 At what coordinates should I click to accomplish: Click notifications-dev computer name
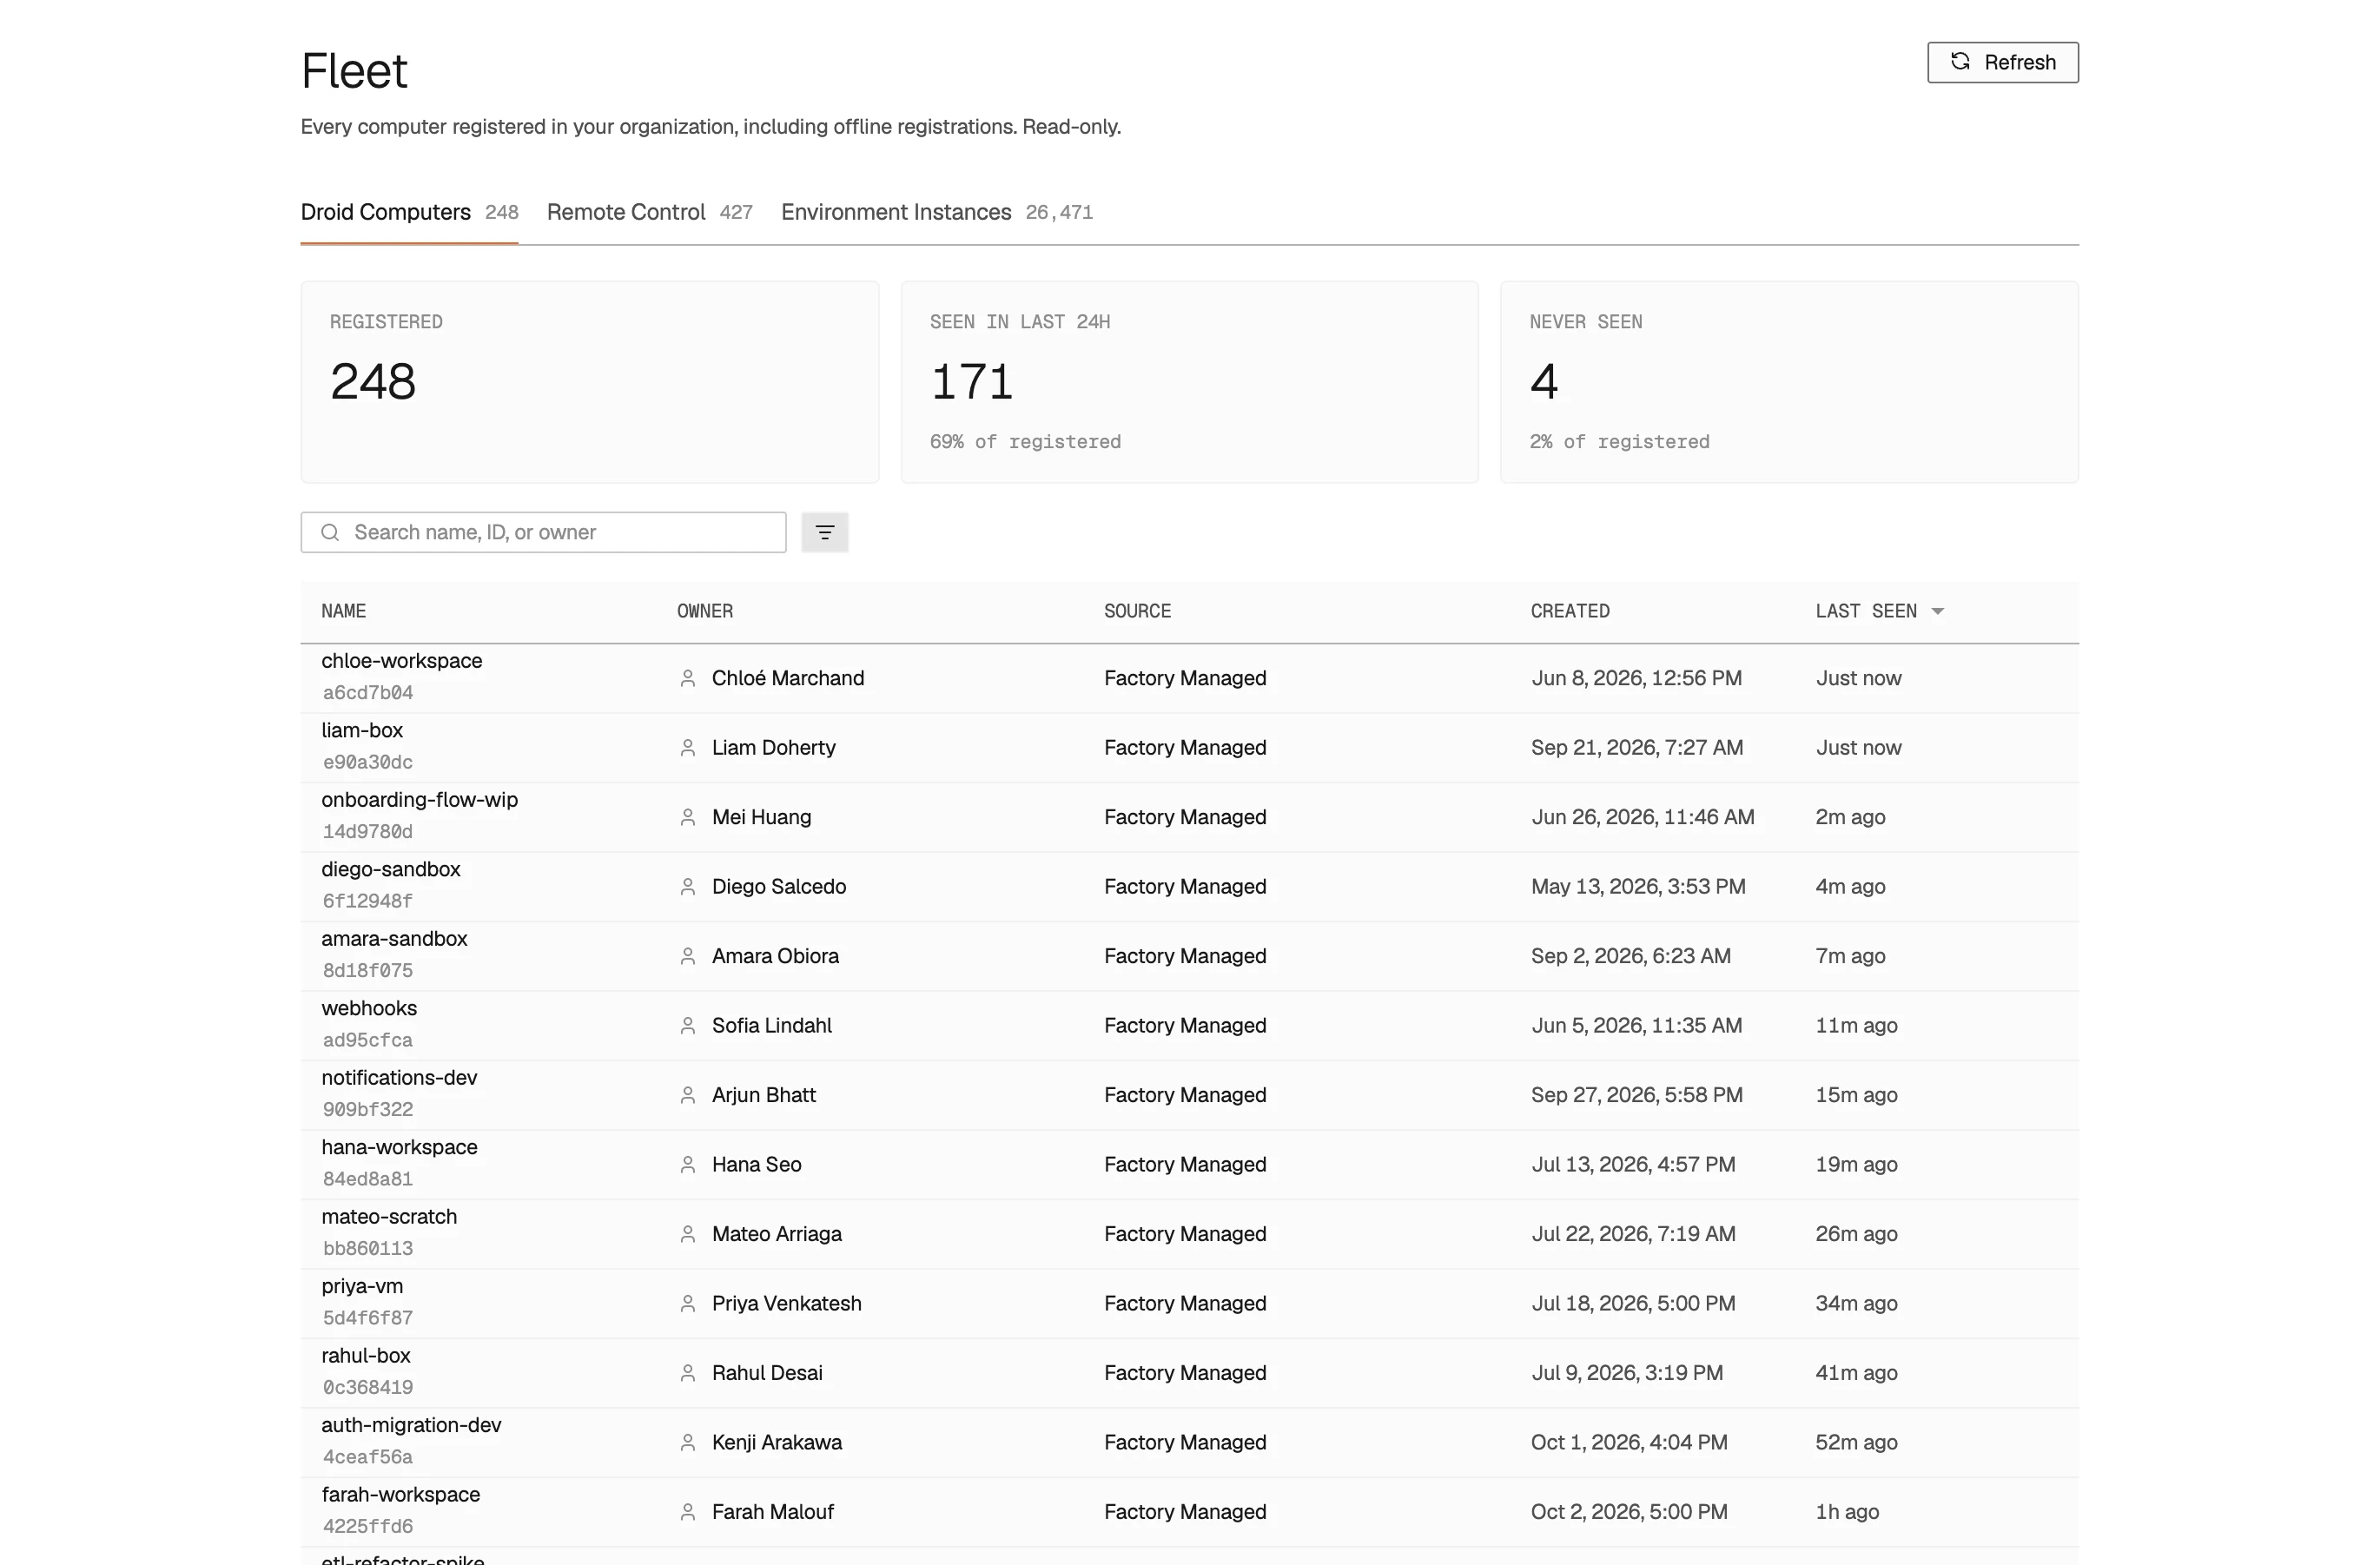tap(399, 1078)
